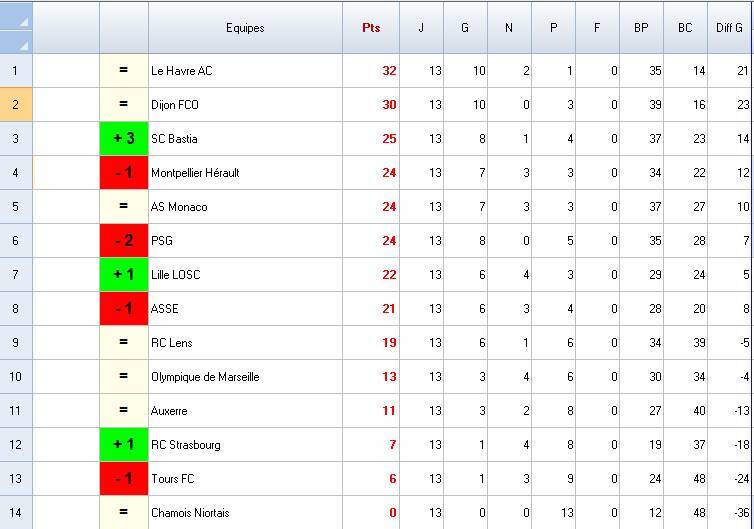Select the Diff G column header
The height and width of the screenshot is (529, 754).
[x=729, y=28]
